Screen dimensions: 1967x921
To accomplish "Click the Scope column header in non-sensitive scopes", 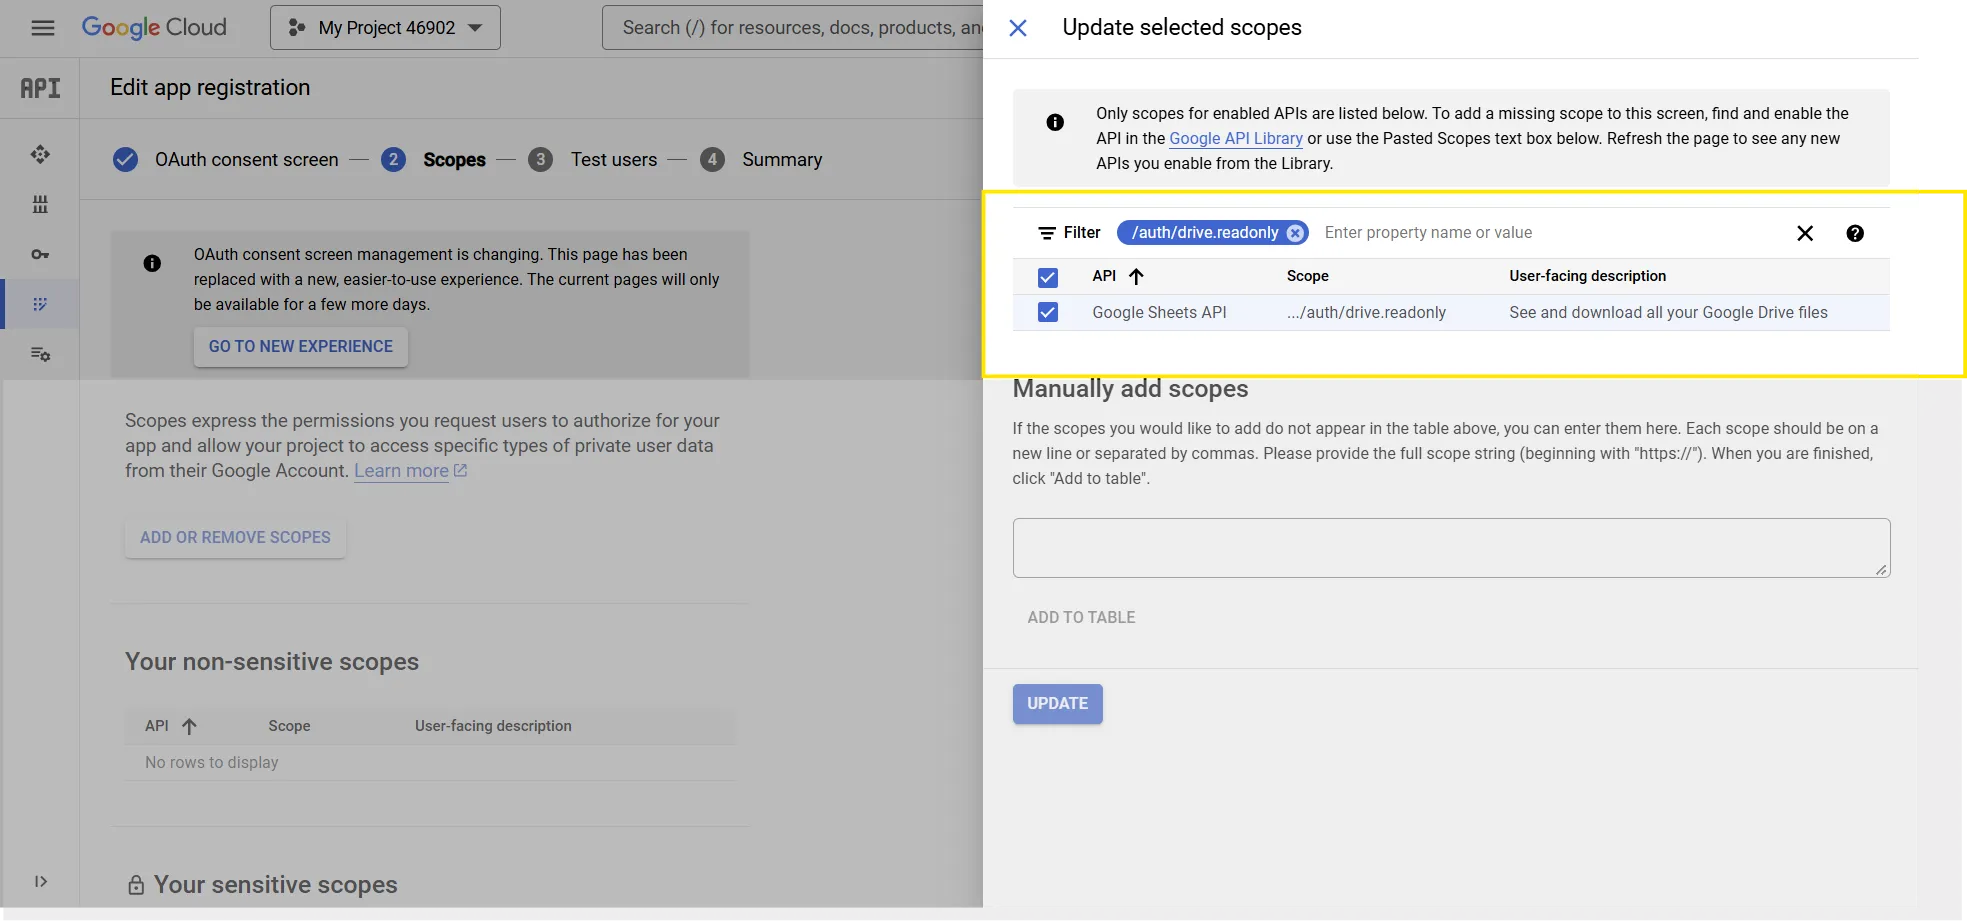I will click(x=289, y=726).
